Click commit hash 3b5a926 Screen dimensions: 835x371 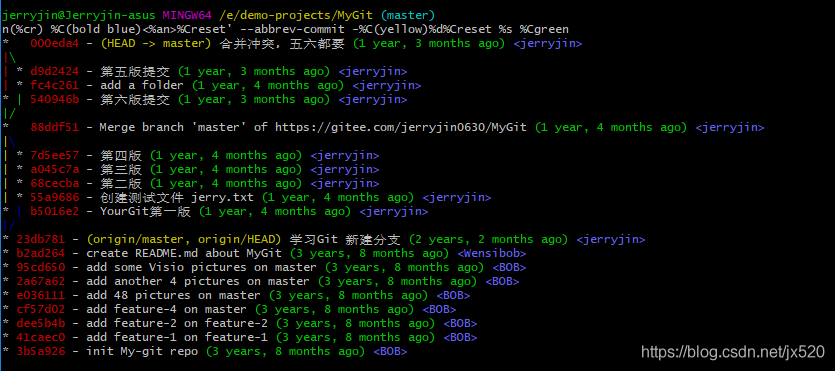(40, 352)
